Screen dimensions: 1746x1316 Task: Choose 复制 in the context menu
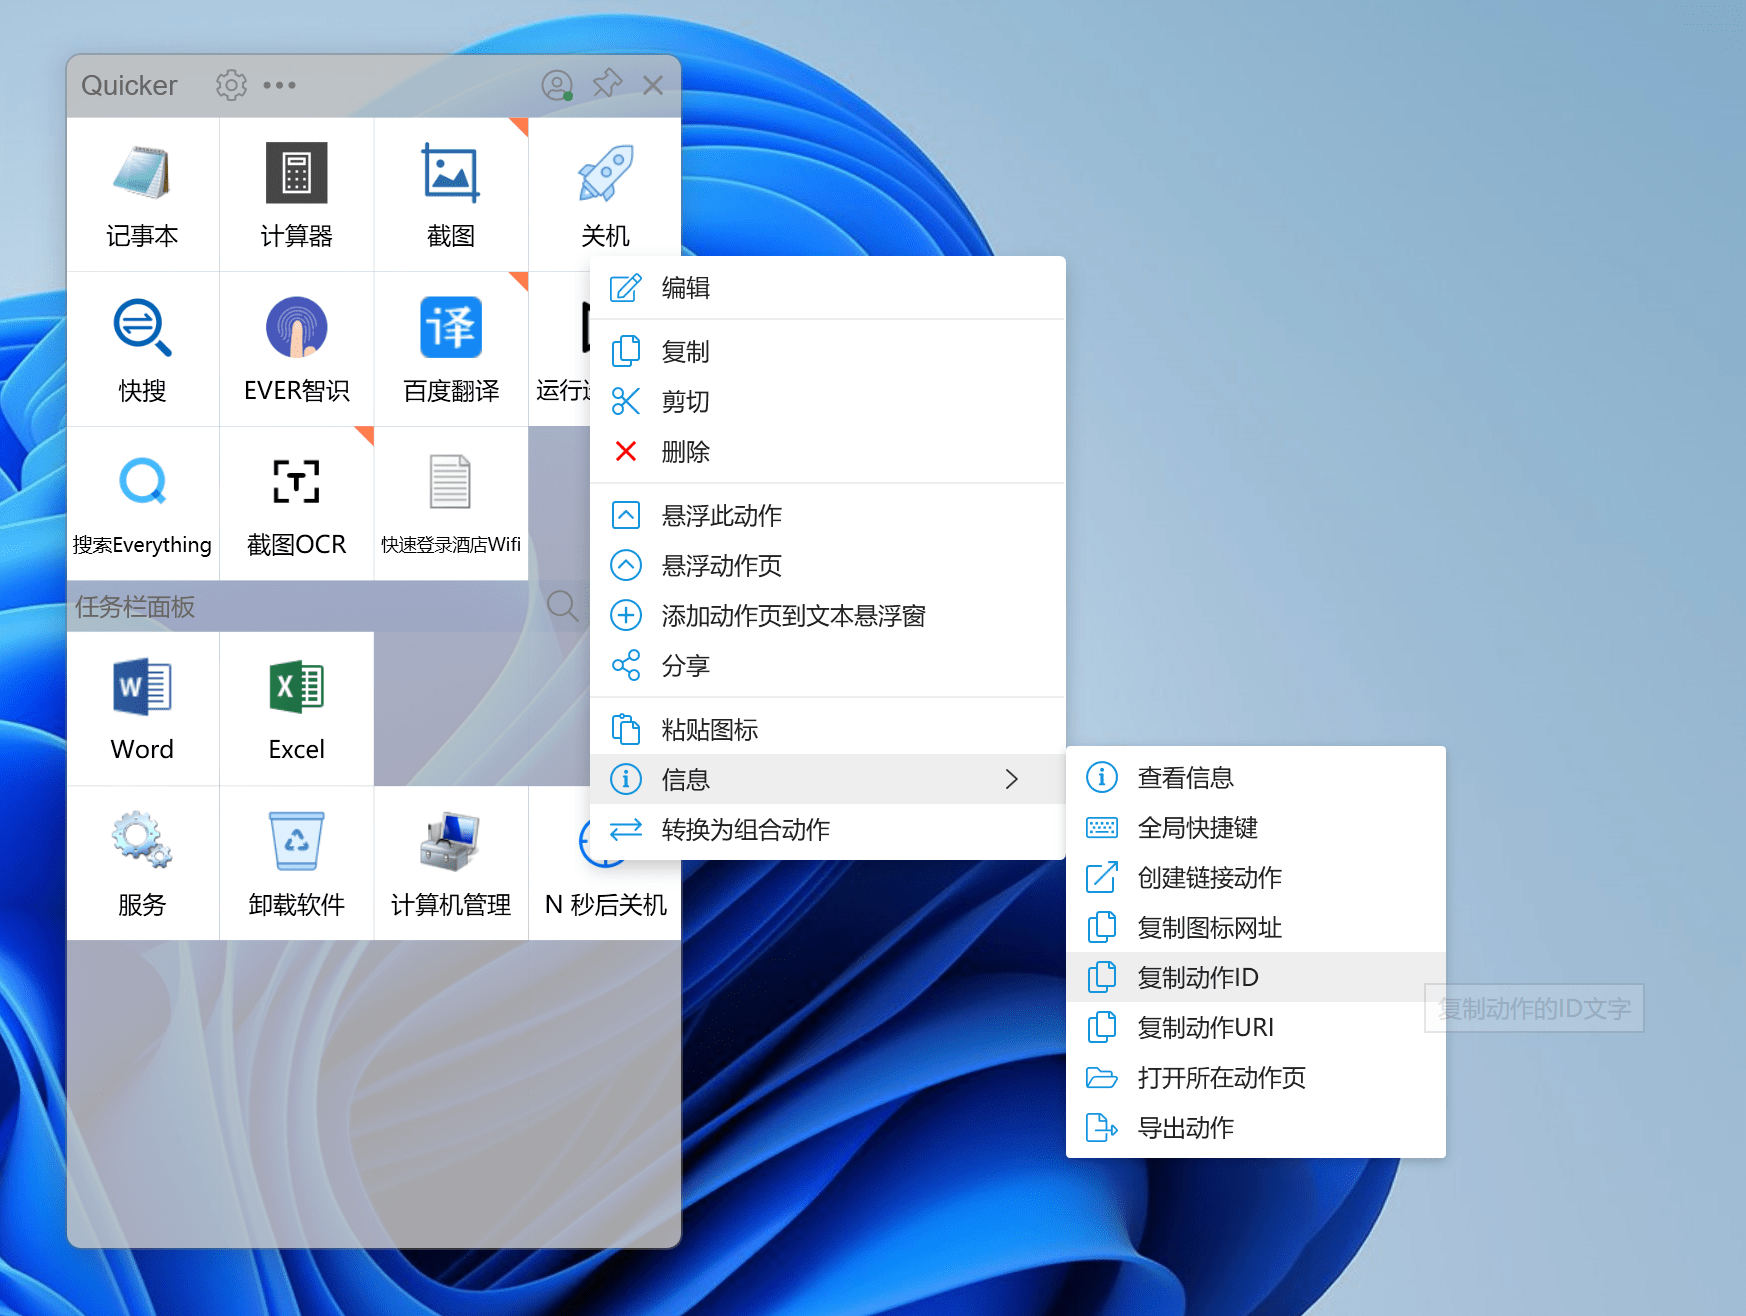click(828, 351)
